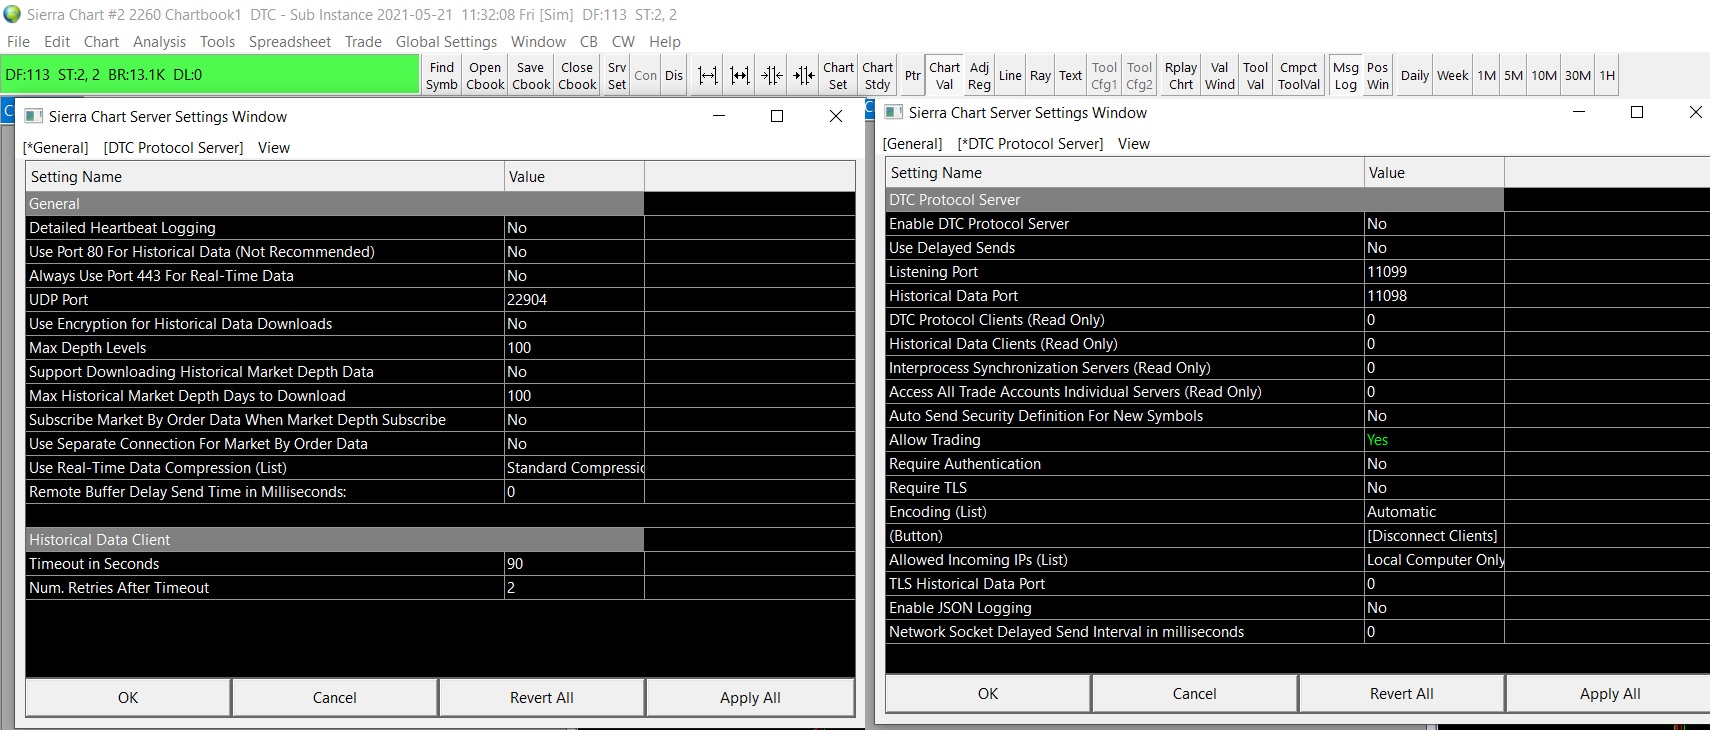Select the Text drawing tool
Viewport: 1710px width, 730px height.
(1070, 76)
